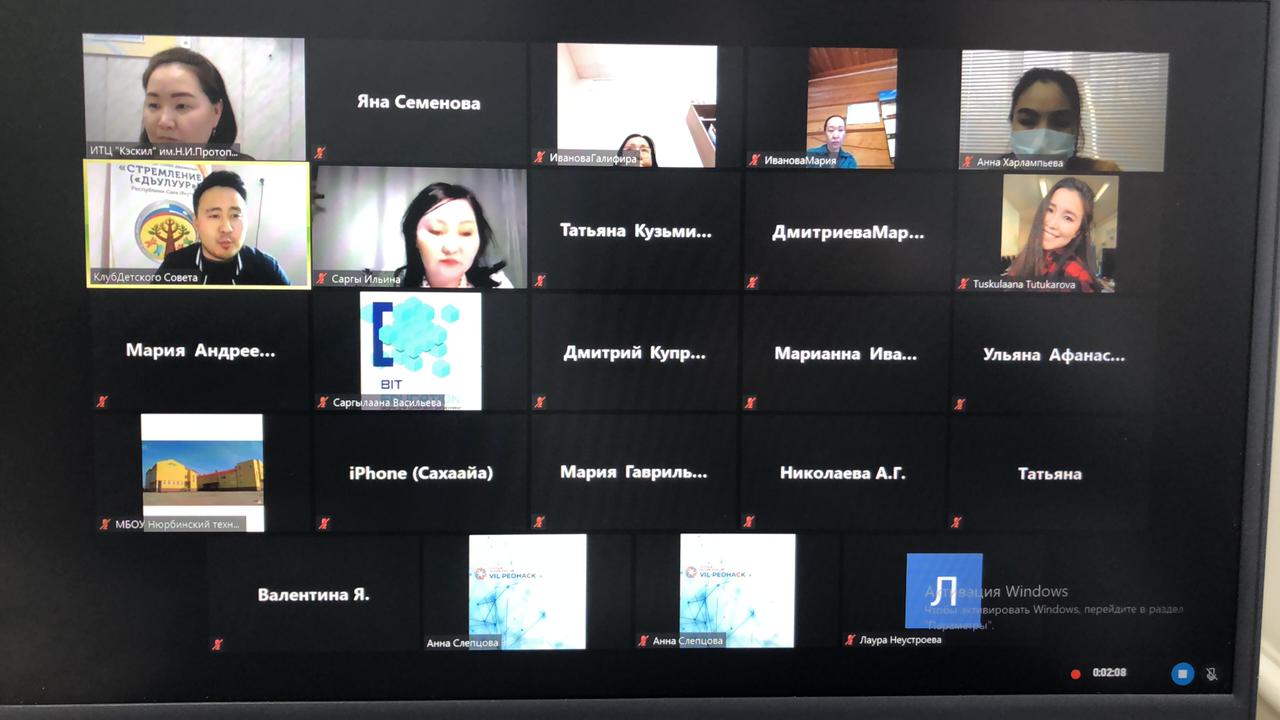Click muted mic icon beside Tuskulaana Tutukarova
This screenshot has width=1280, height=720.
(x=964, y=284)
